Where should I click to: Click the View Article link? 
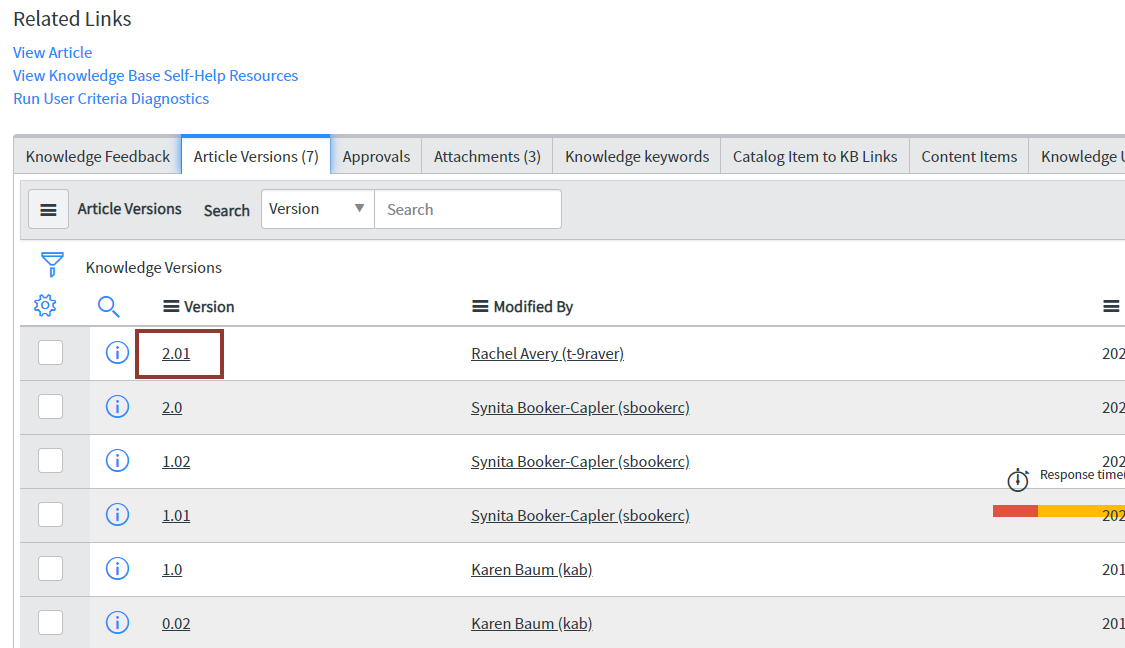pyautogui.click(x=52, y=52)
